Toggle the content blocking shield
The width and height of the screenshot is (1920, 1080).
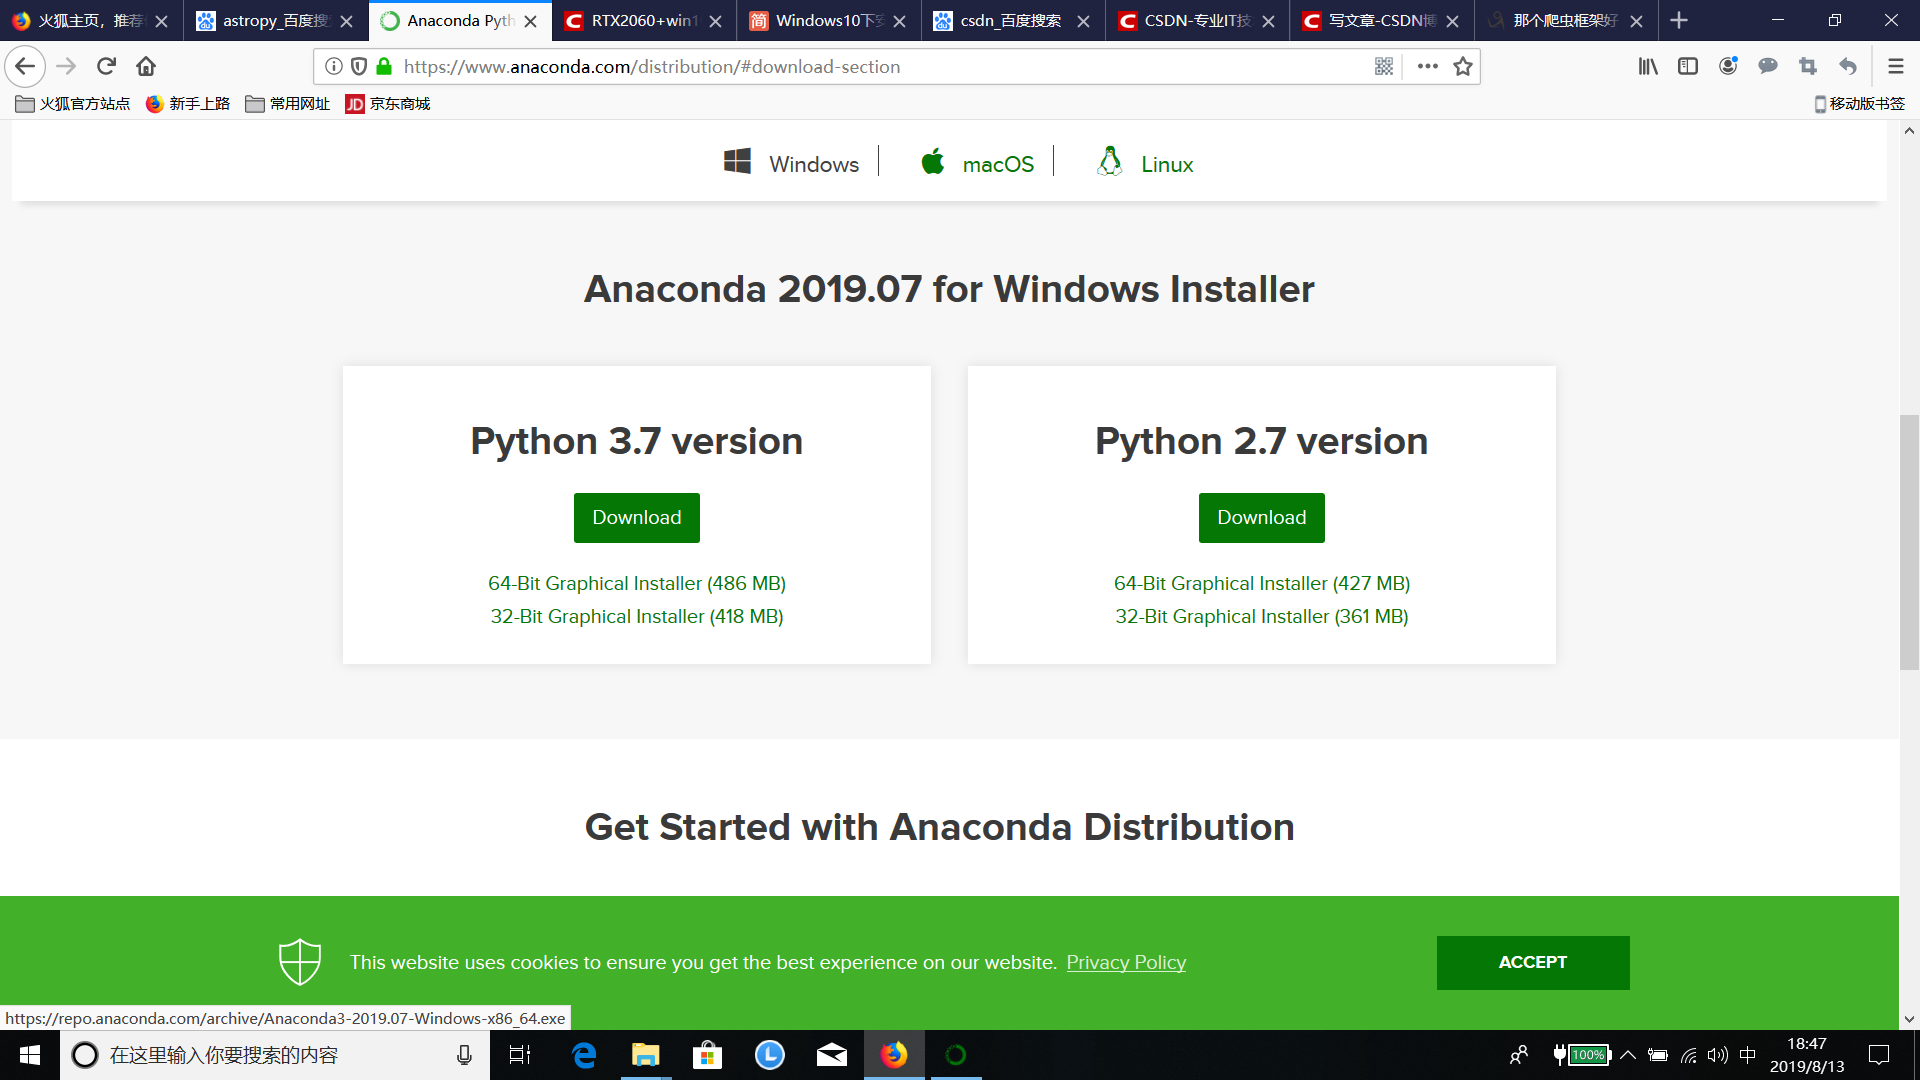point(358,66)
